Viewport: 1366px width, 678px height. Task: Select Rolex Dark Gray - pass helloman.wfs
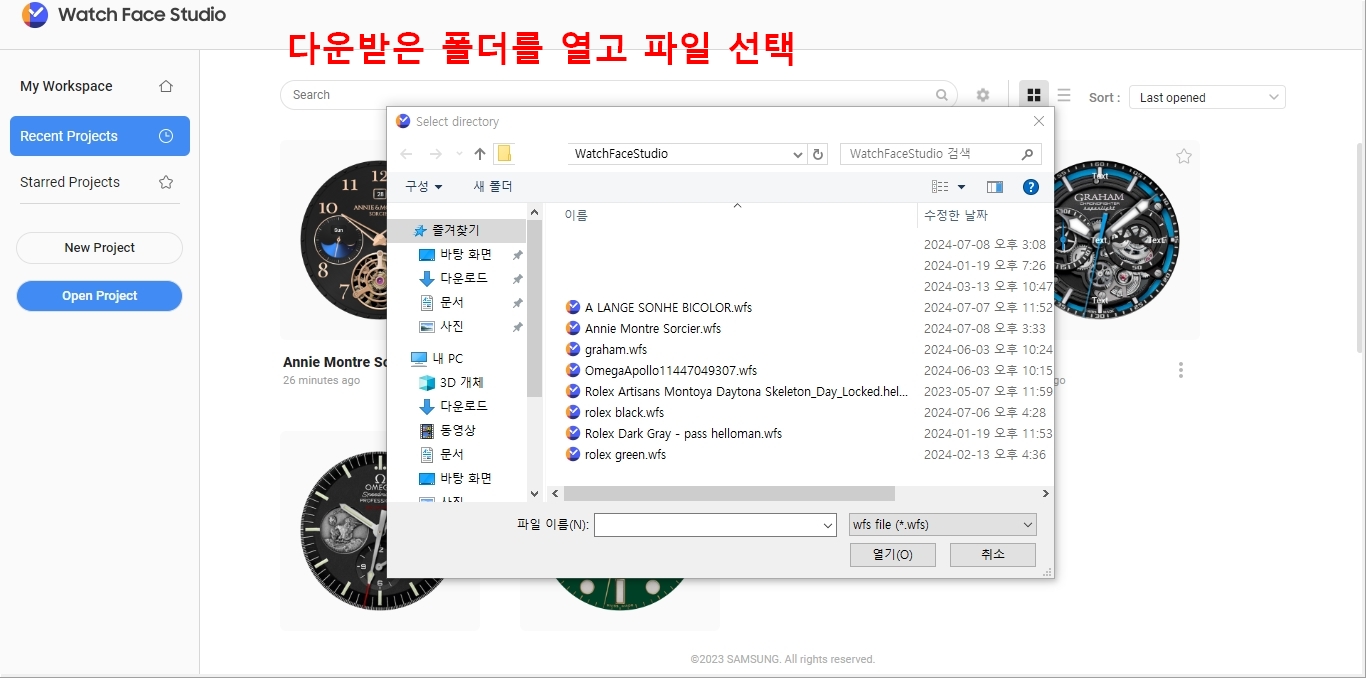click(x=683, y=433)
